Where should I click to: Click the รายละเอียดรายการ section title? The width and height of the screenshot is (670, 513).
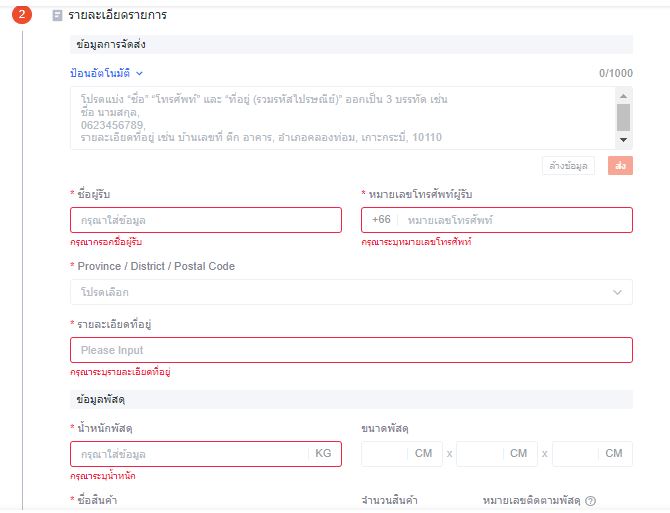[x=118, y=15]
